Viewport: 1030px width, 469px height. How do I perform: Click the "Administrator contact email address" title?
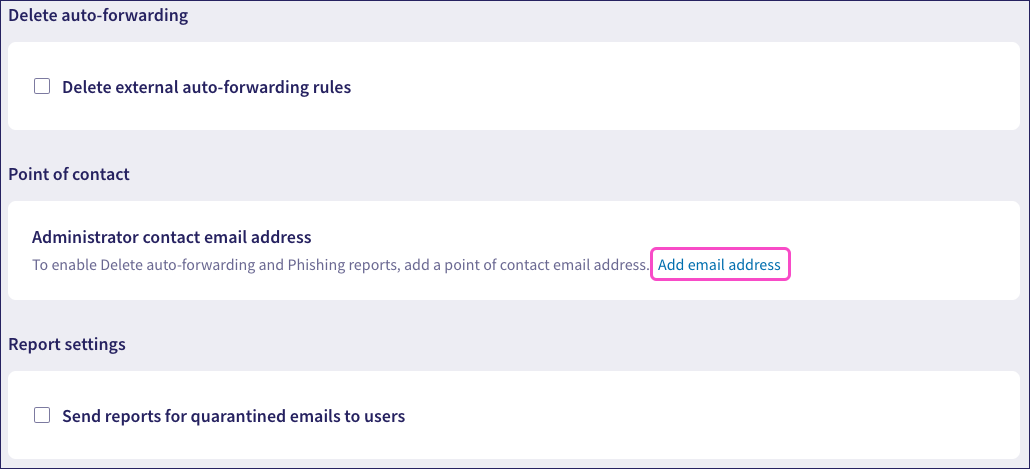(172, 237)
